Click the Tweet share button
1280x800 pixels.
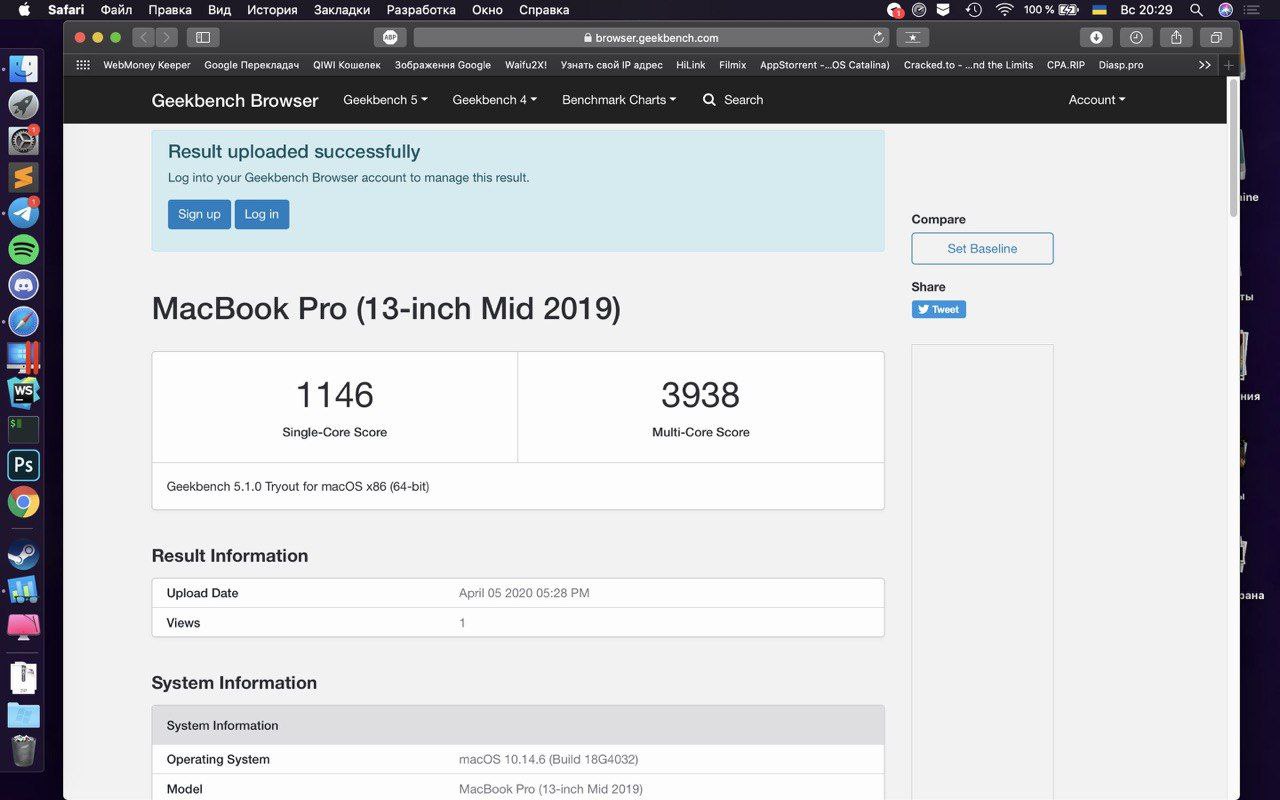tap(938, 310)
